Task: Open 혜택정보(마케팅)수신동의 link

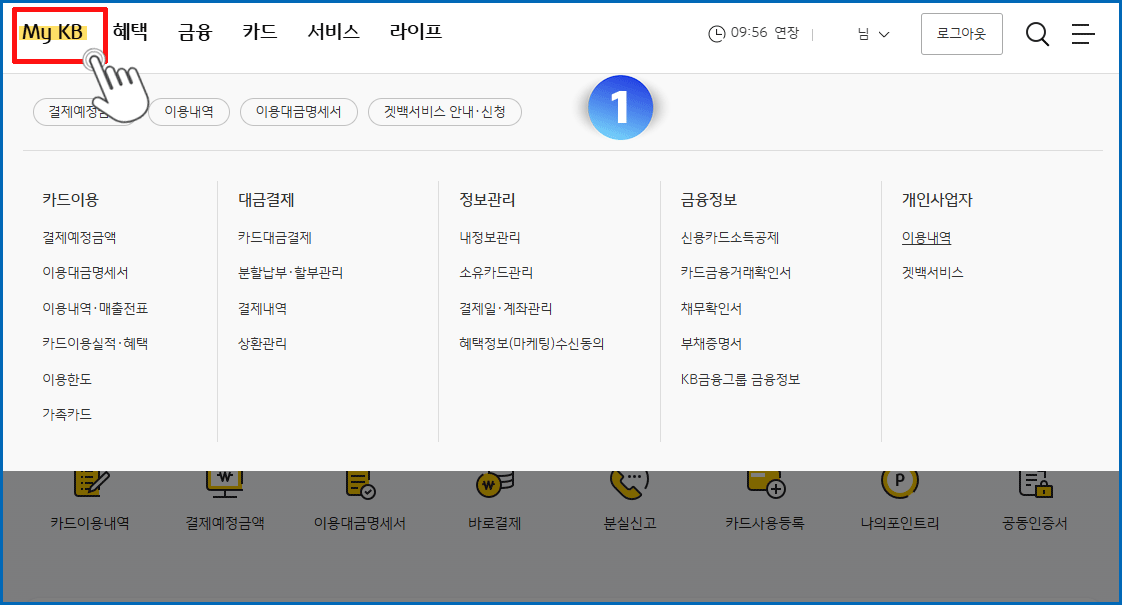Action: coord(532,344)
